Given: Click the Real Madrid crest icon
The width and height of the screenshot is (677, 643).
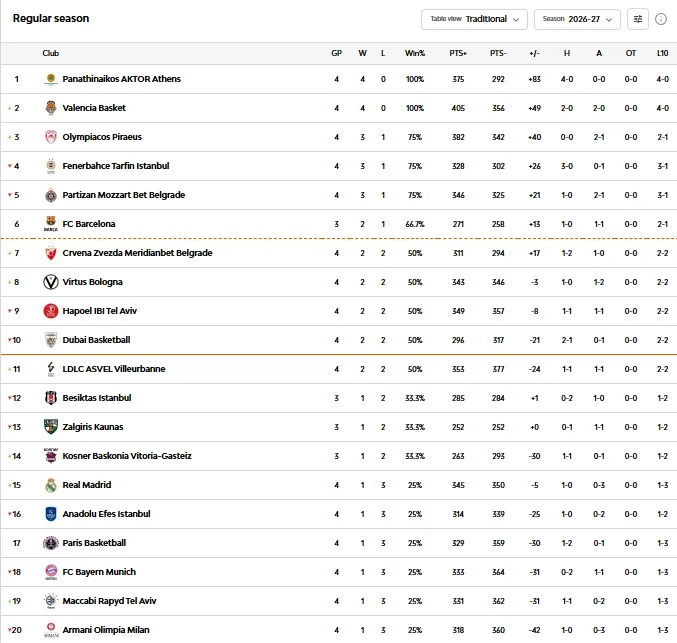Looking at the screenshot, I should click(51, 485).
